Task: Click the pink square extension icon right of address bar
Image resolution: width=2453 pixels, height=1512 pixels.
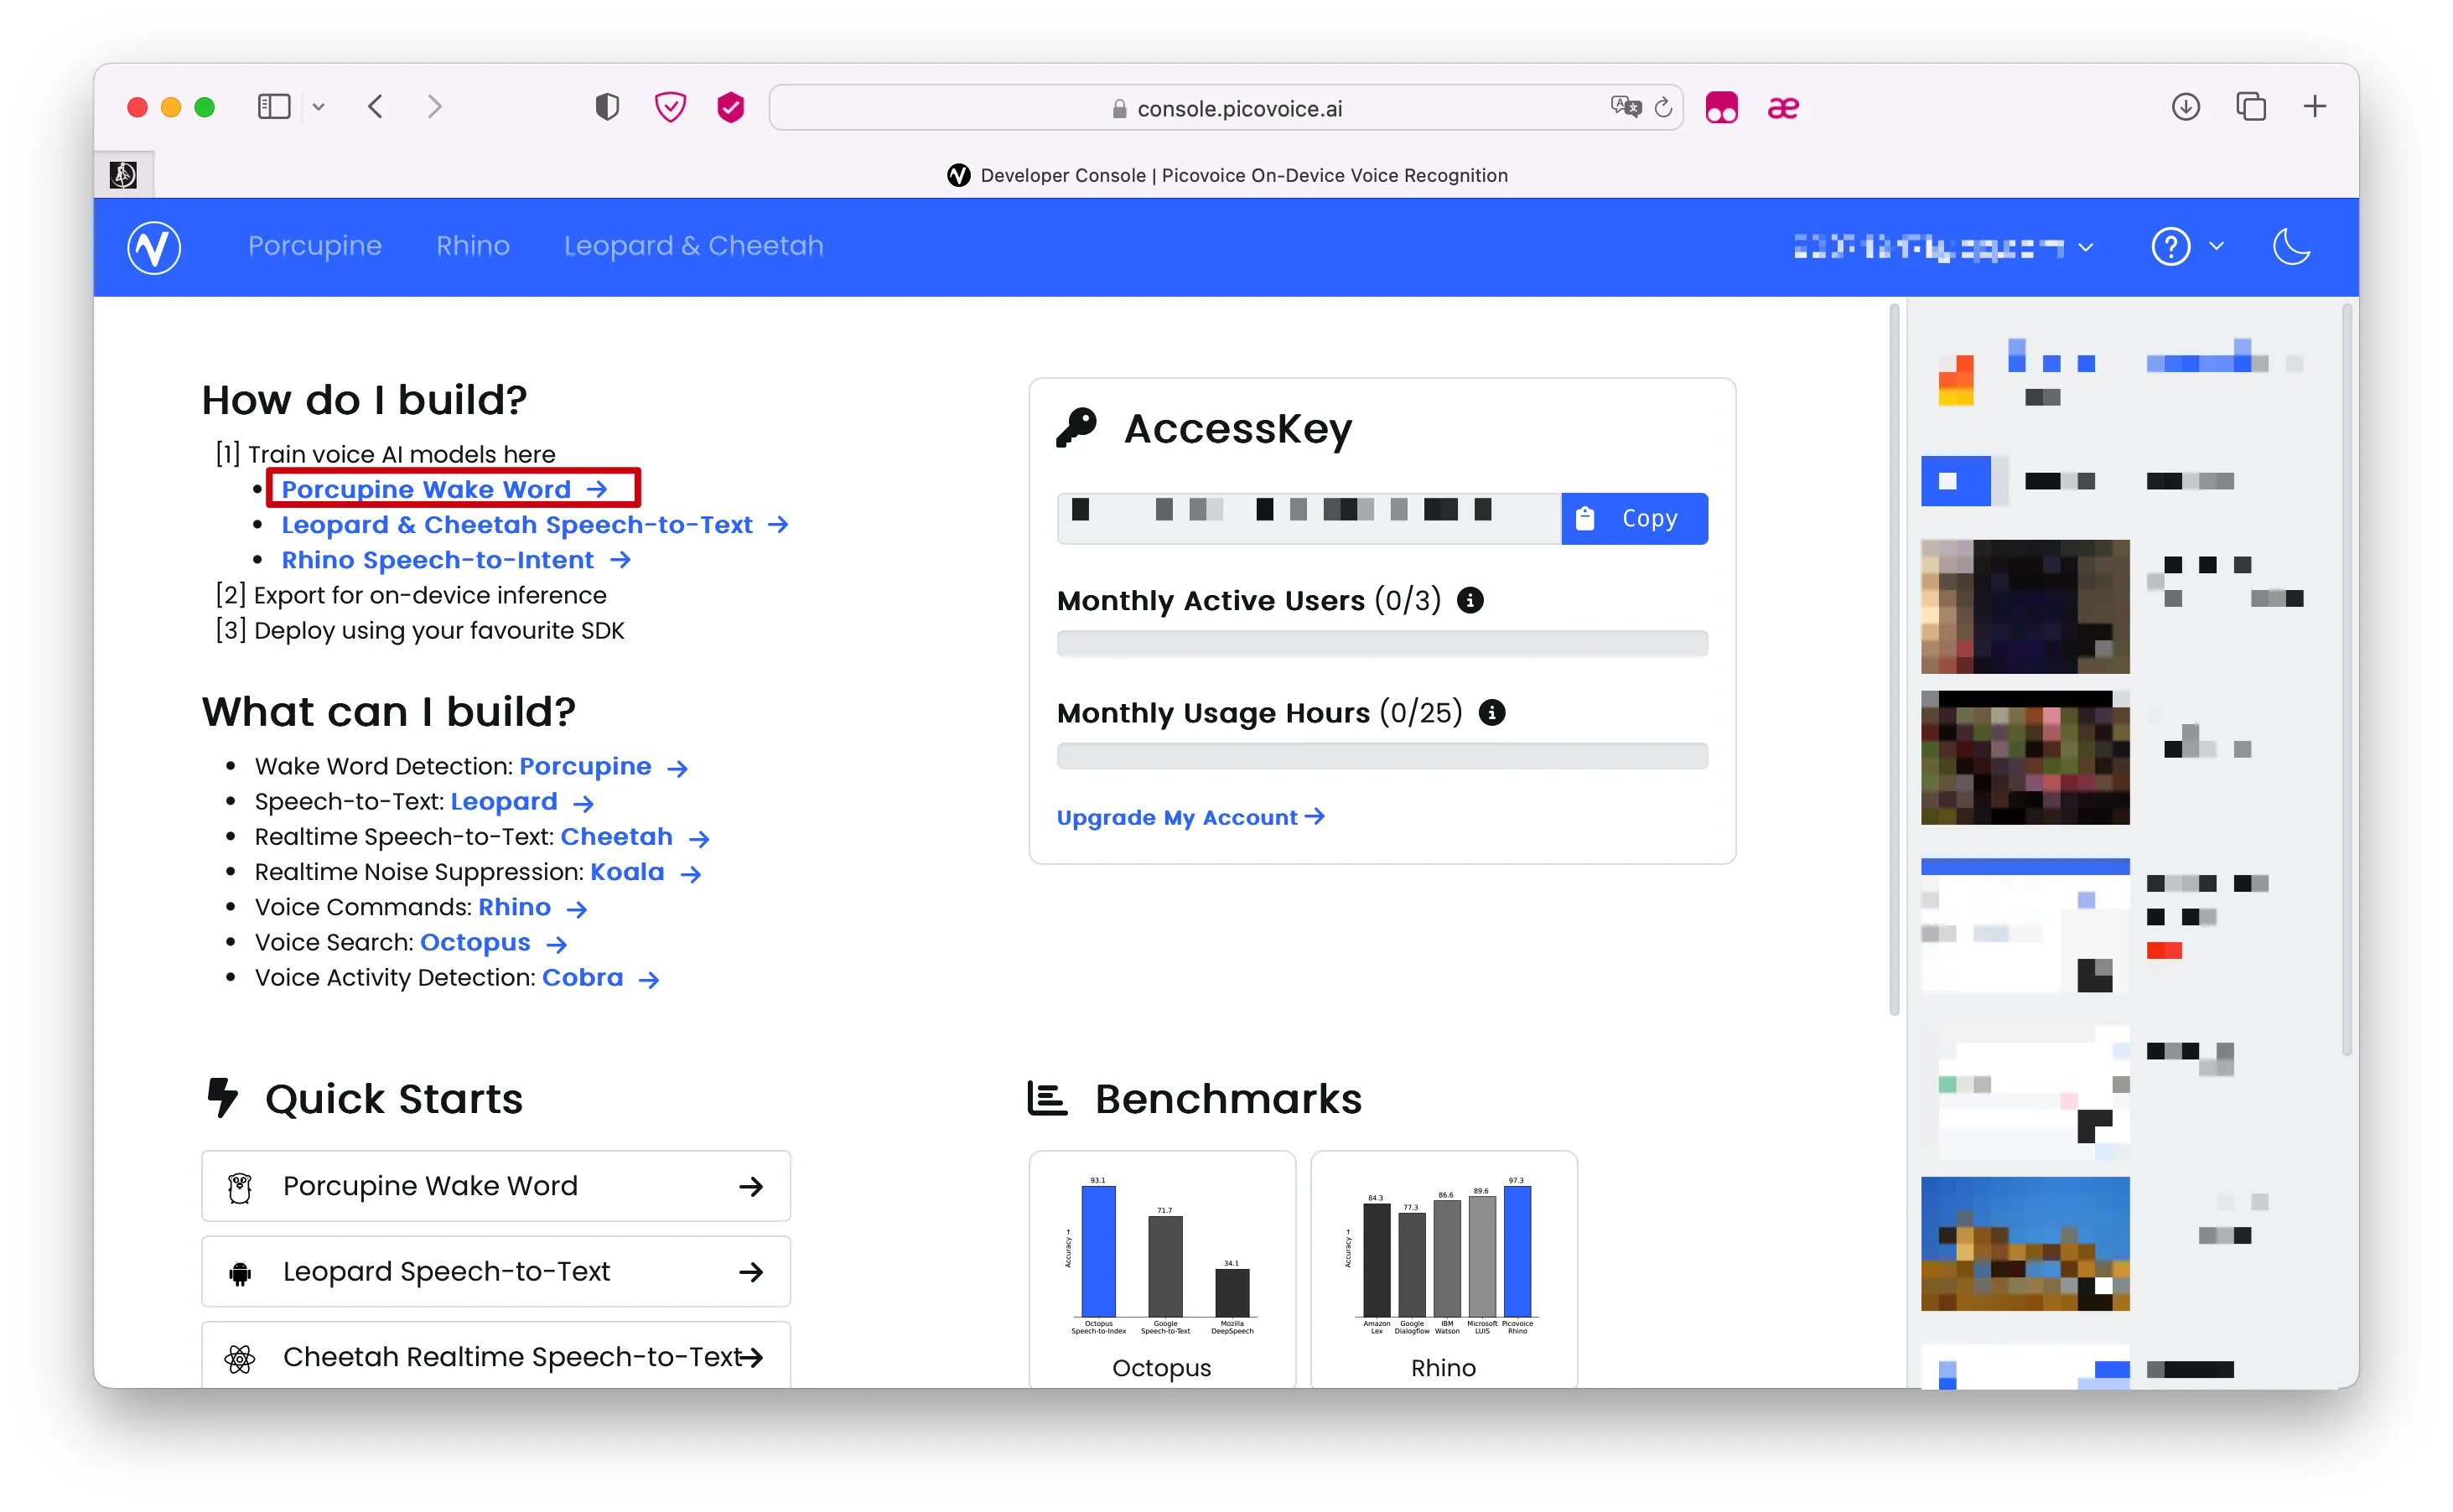Action: (1721, 107)
